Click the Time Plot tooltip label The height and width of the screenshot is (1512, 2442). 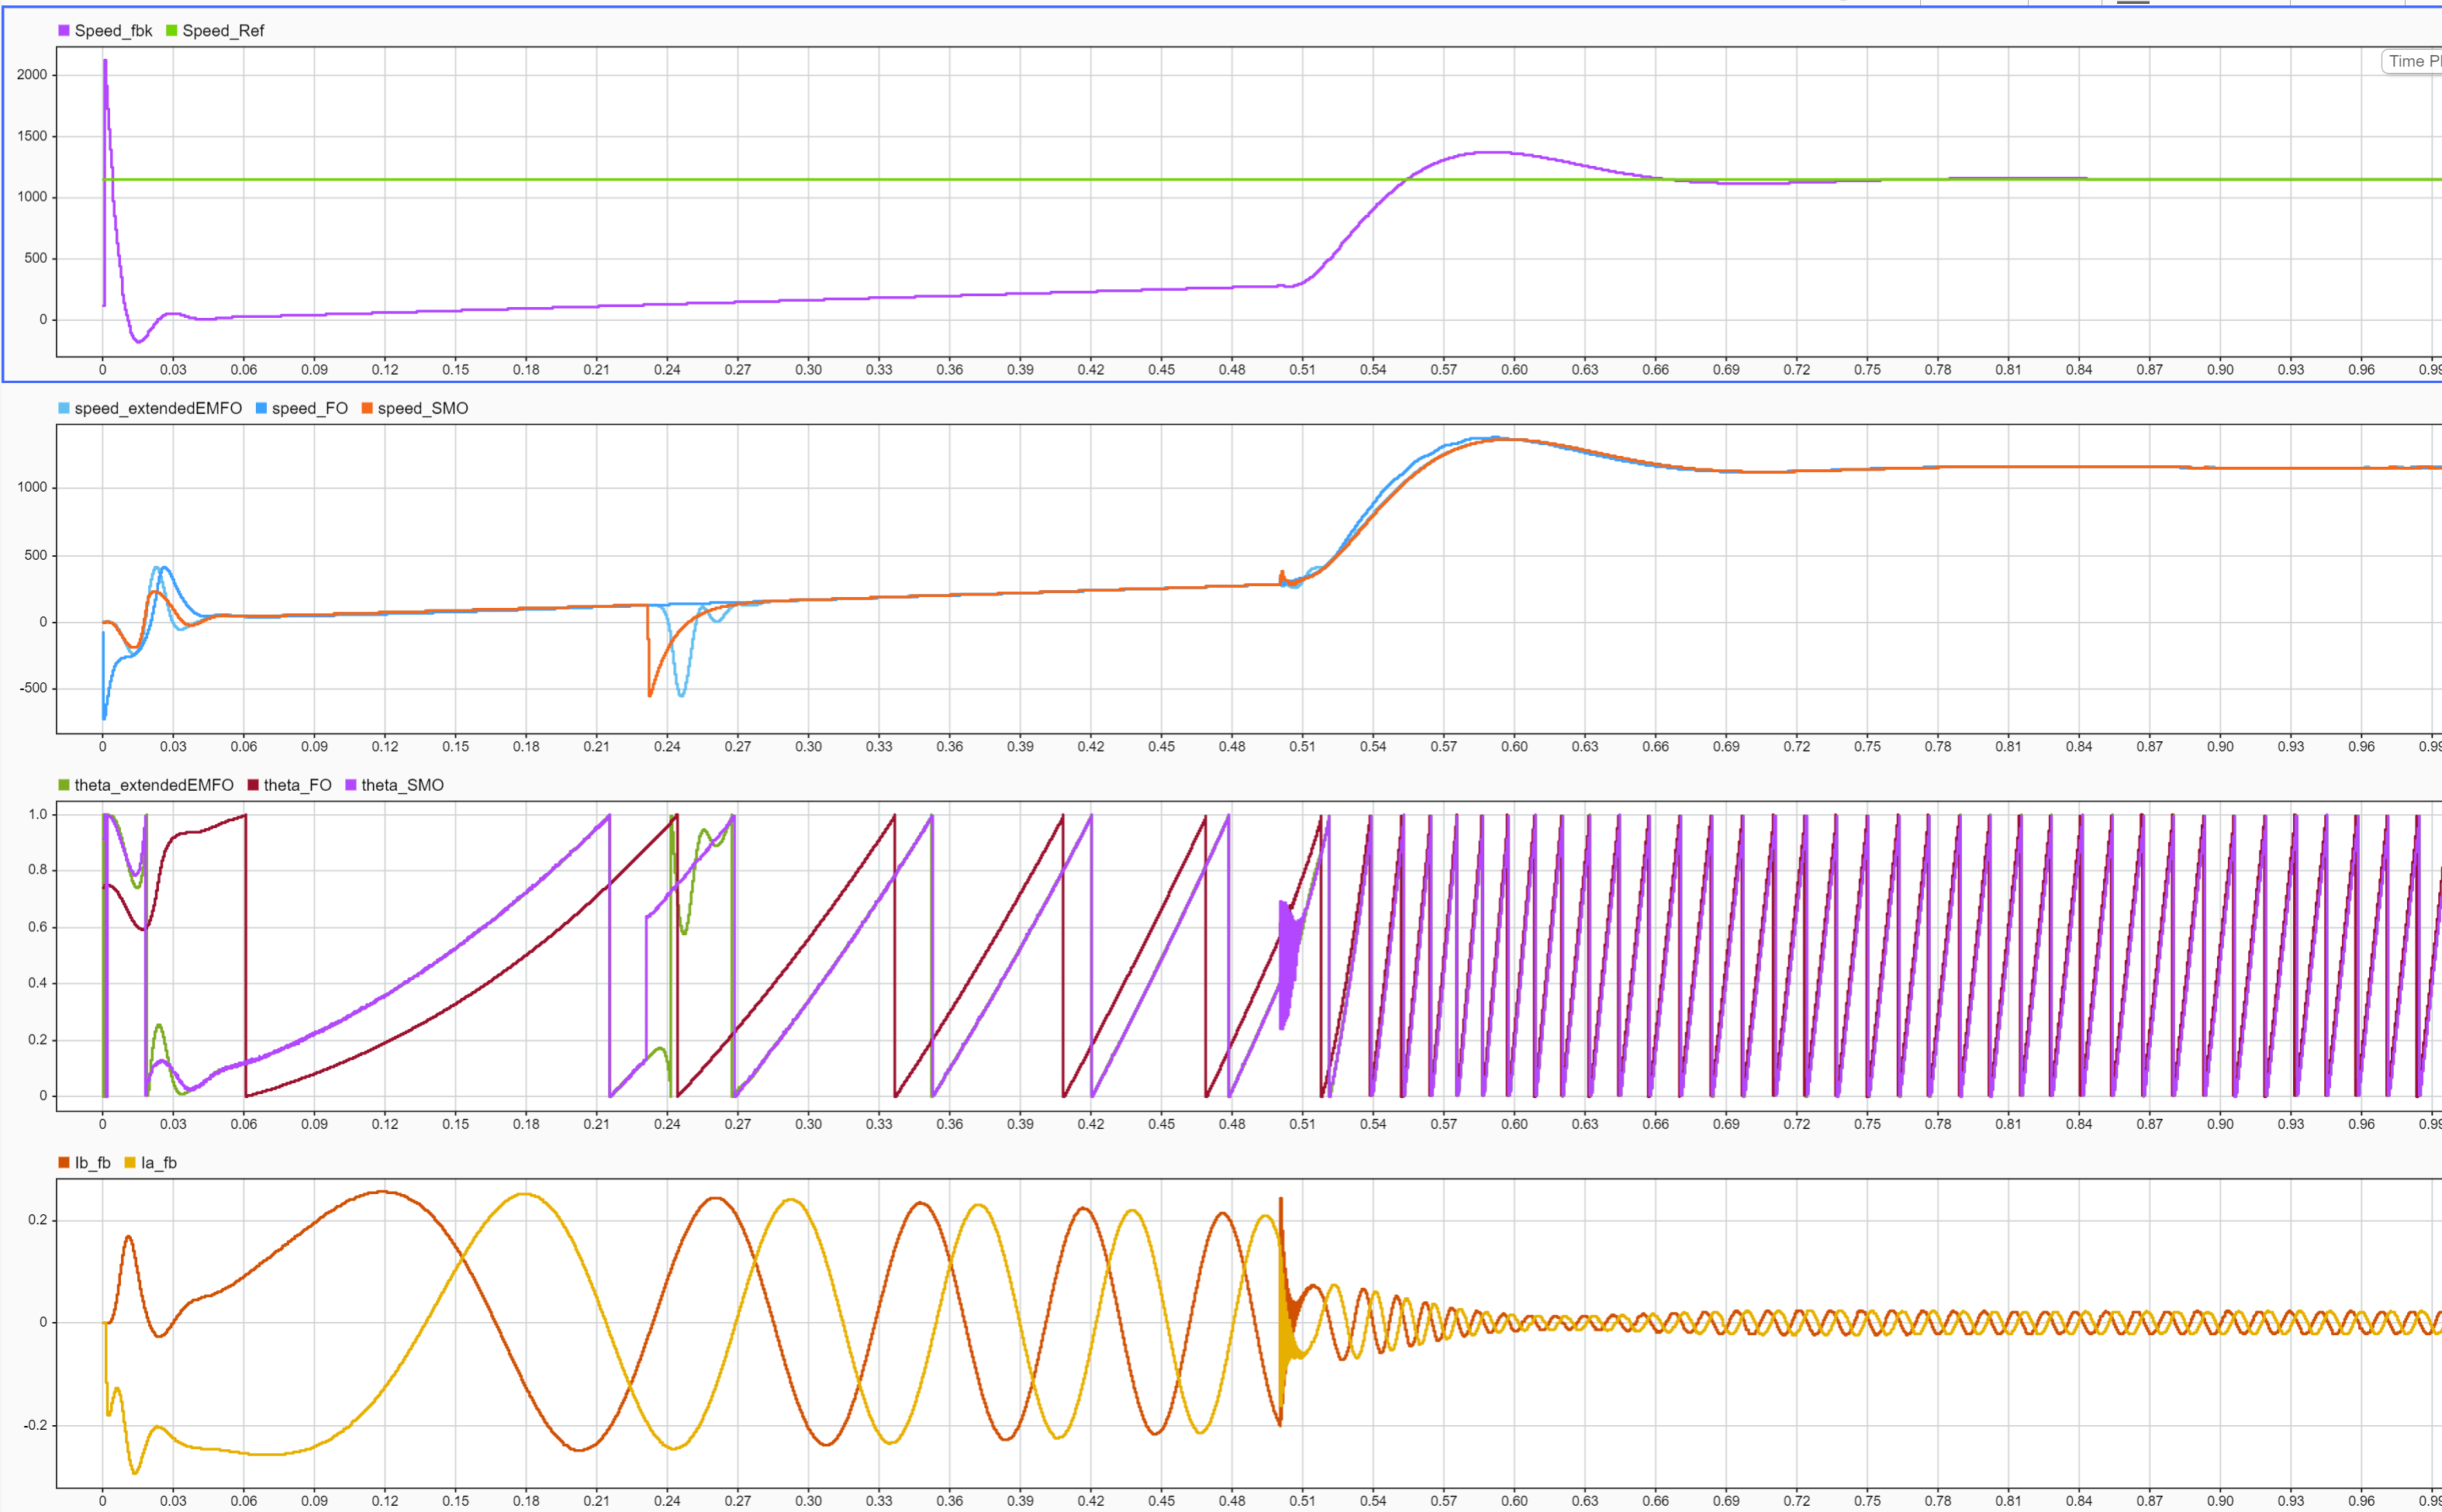(x=2414, y=62)
